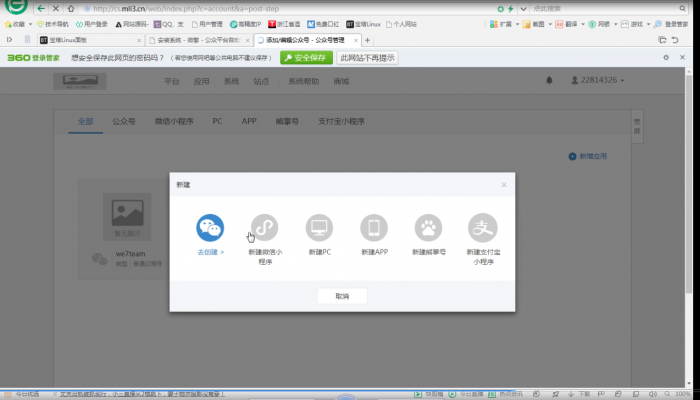Open a new browser tab with plus
Screen dimensions: 700x400
(x=368, y=40)
